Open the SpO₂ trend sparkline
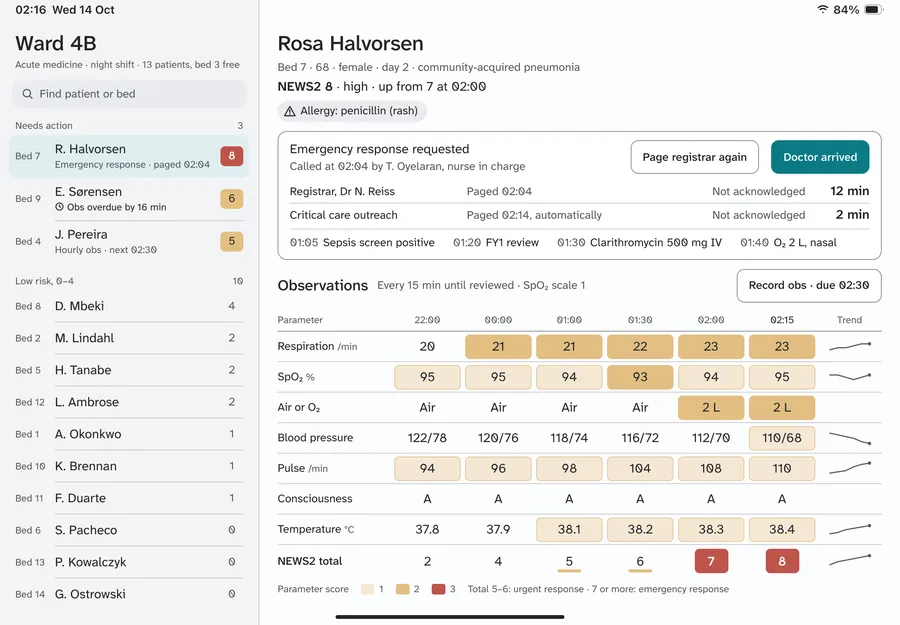This screenshot has height=625, width=900. [850, 376]
